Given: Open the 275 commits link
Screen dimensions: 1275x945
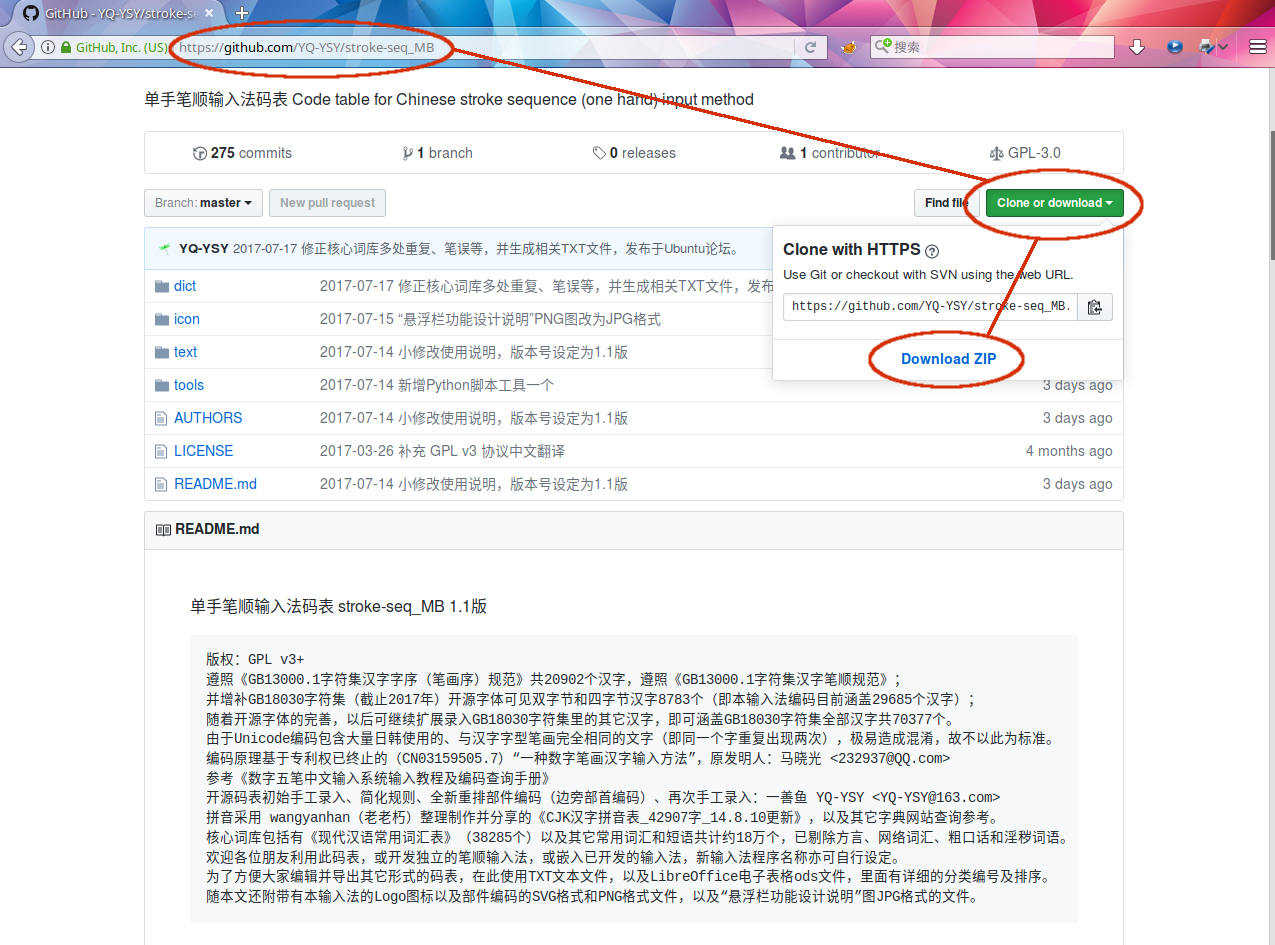Looking at the screenshot, I should pos(242,153).
